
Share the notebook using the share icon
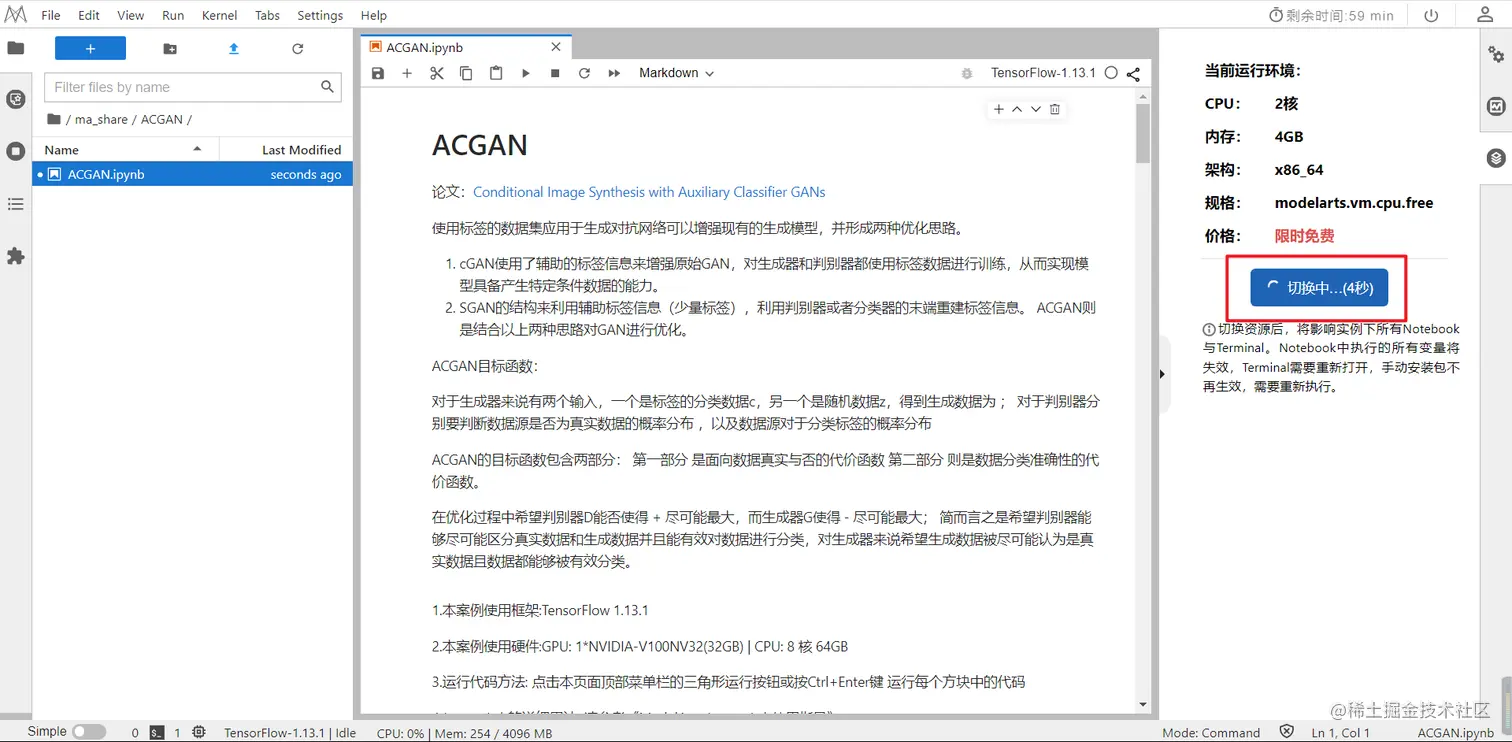[1133, 73]
